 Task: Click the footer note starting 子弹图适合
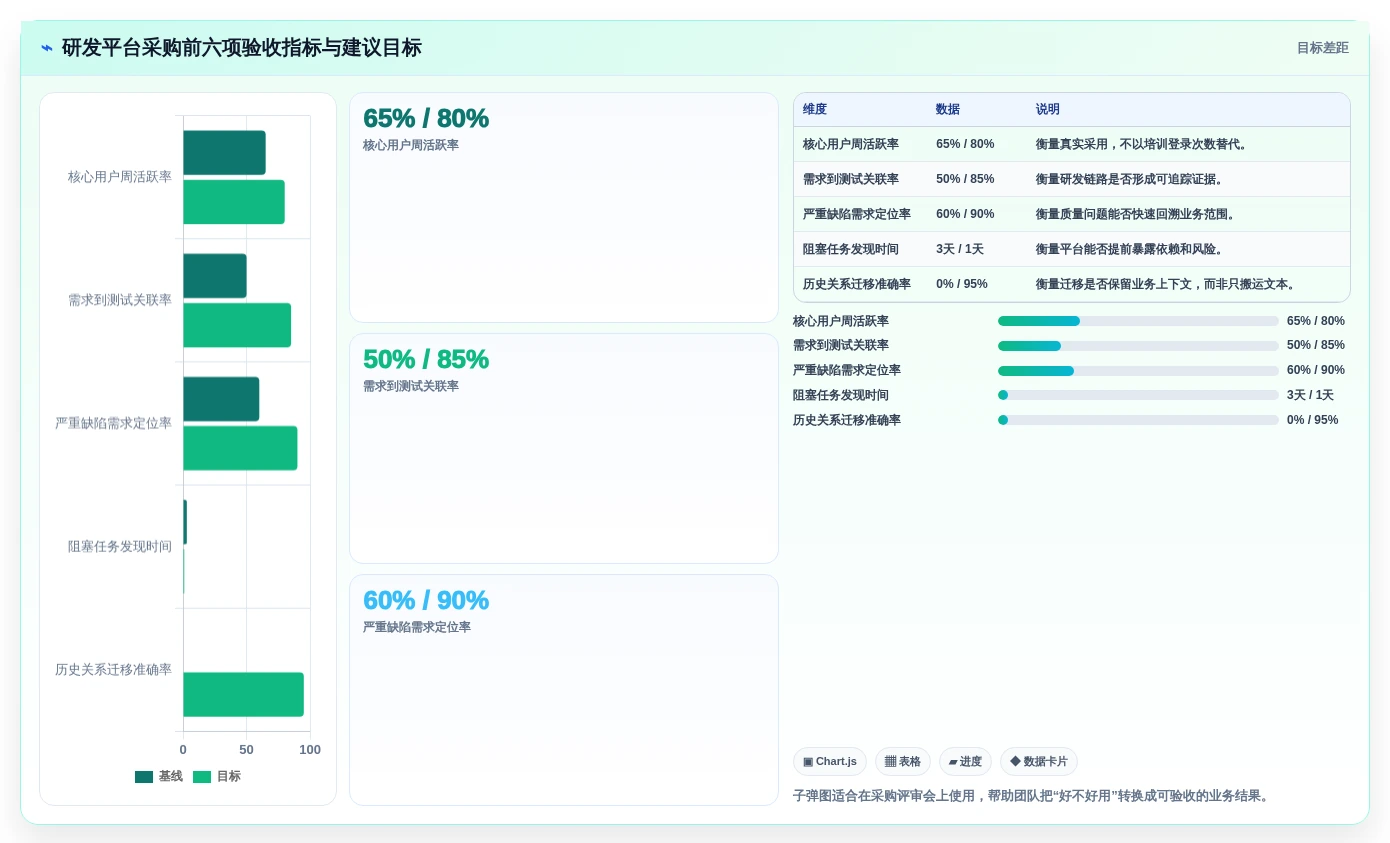(1033, 796)
